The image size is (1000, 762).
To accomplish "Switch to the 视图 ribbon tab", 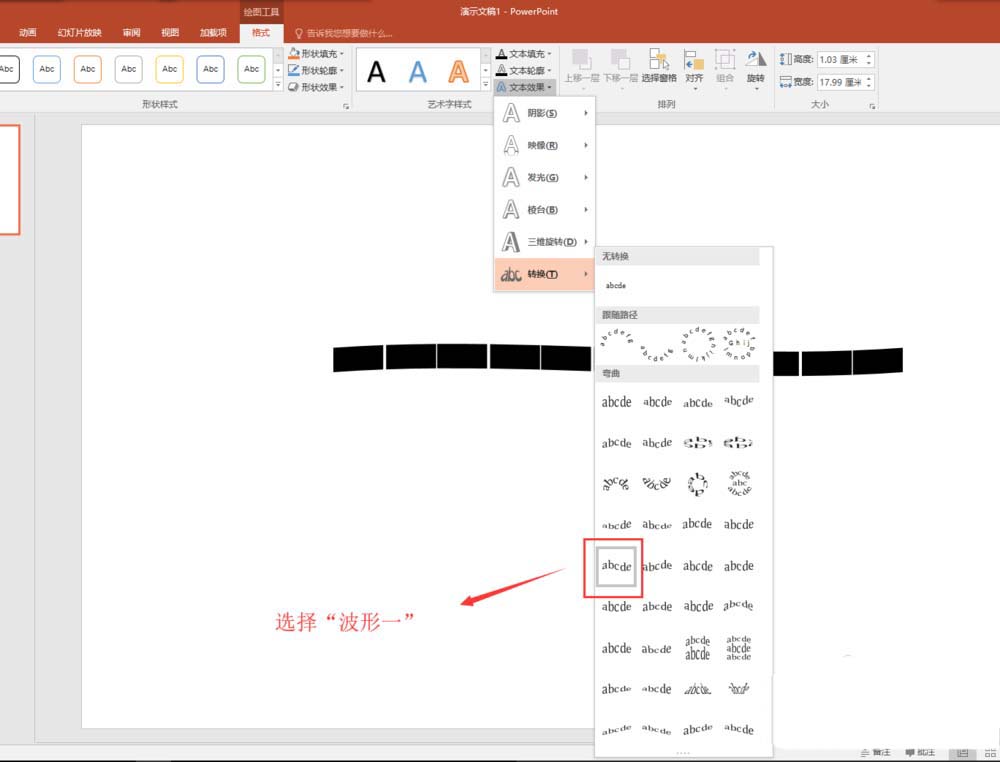I will tap(170, 32).
